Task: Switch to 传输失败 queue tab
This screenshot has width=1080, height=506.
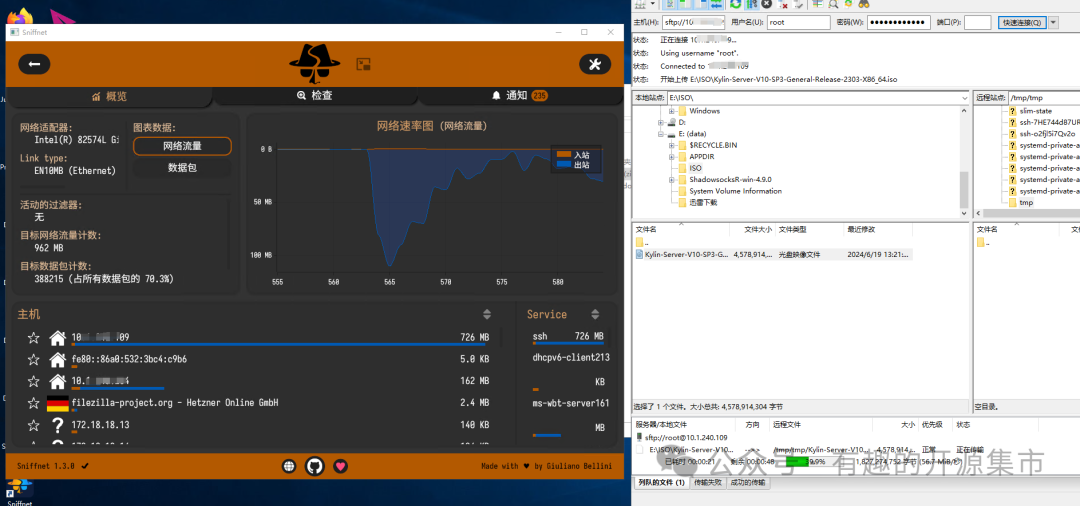Action: click(708, 483)
